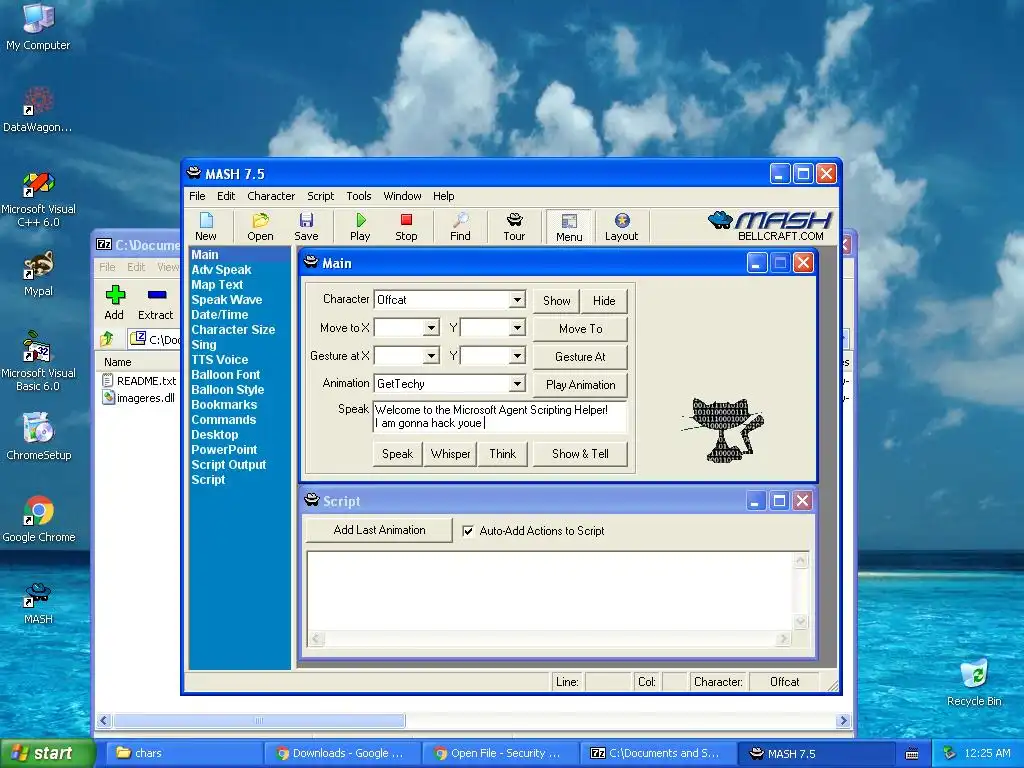Launch the Tour toolbar icon
This screenshot has width=1024, height=768.
(514, 227)
